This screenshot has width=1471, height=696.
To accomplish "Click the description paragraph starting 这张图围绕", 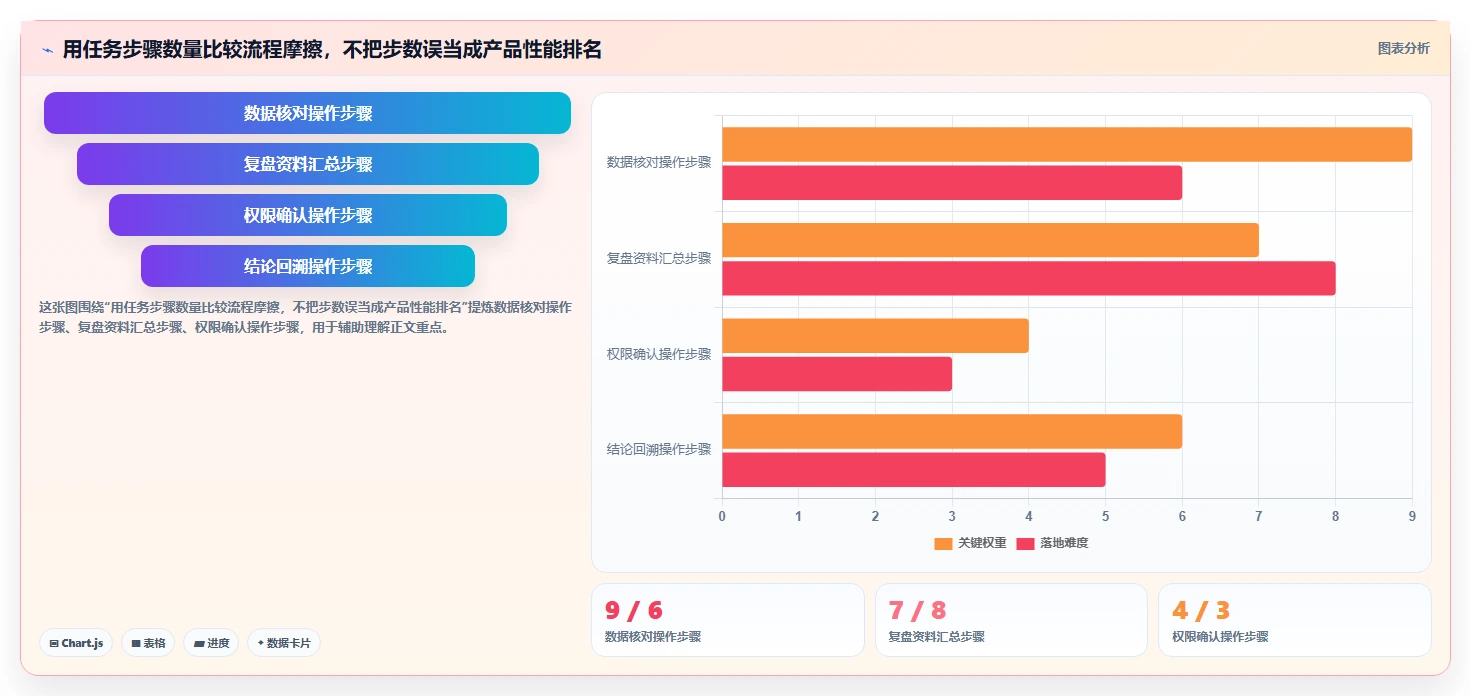I will pos(305,317).
